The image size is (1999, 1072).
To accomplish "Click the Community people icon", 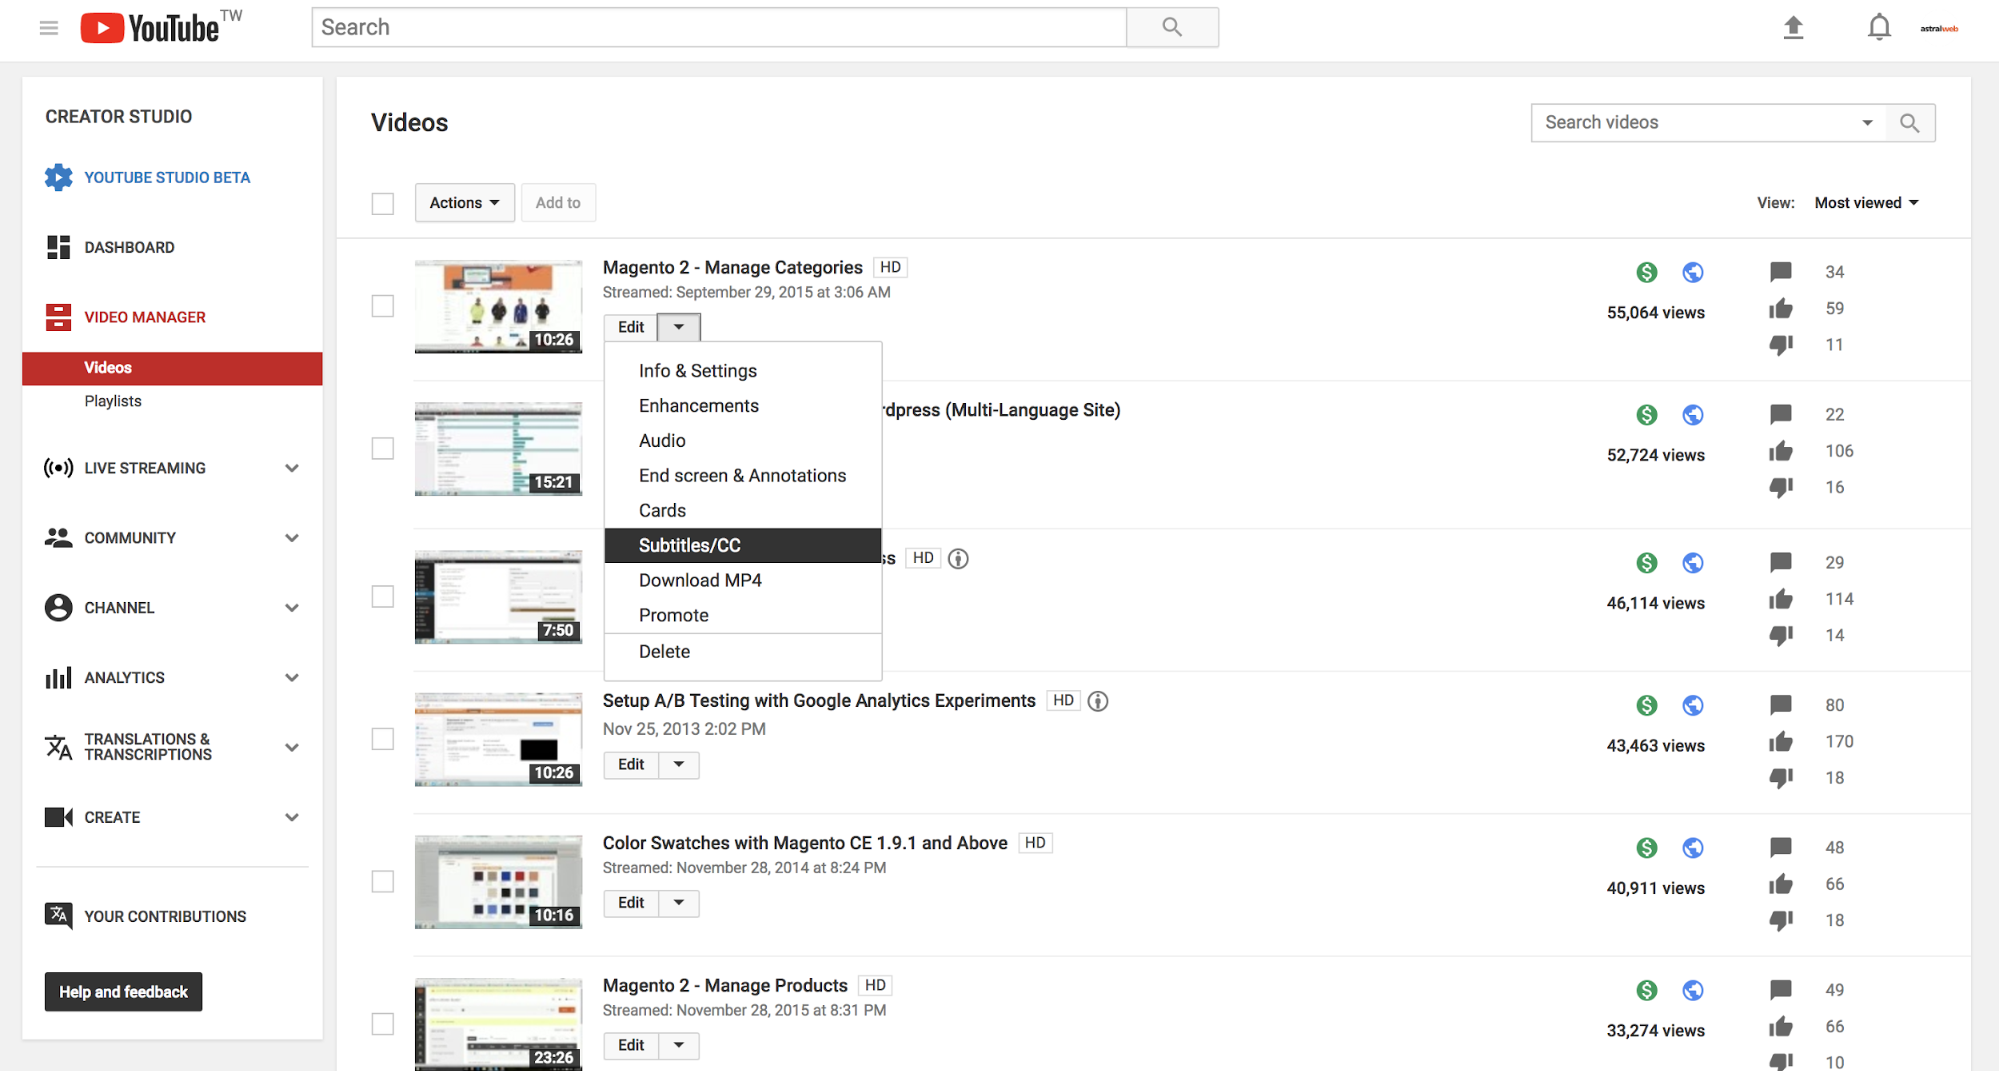I will click(x=58, y=537).
